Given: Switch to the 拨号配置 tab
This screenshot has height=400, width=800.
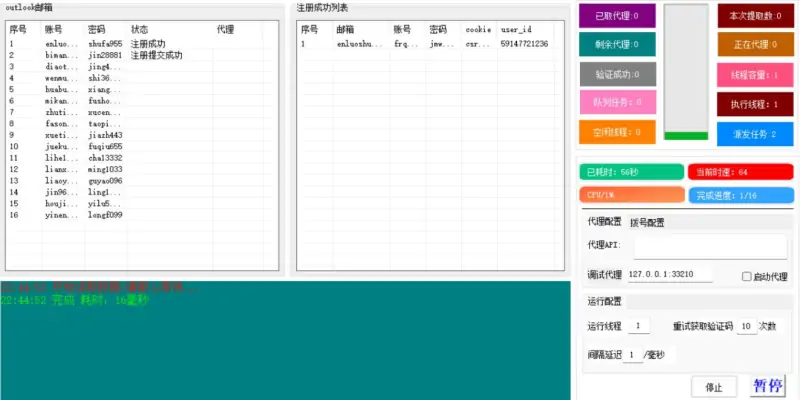Looking at the screenshot, I should click(x=647, y=222).
